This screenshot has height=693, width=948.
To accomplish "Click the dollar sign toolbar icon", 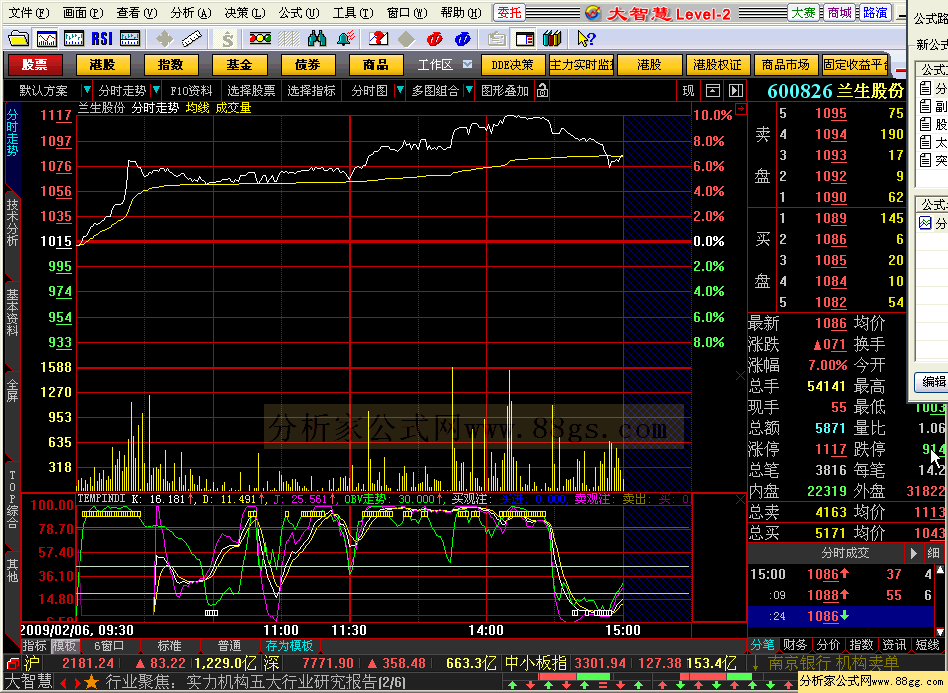I will (227, 39).
